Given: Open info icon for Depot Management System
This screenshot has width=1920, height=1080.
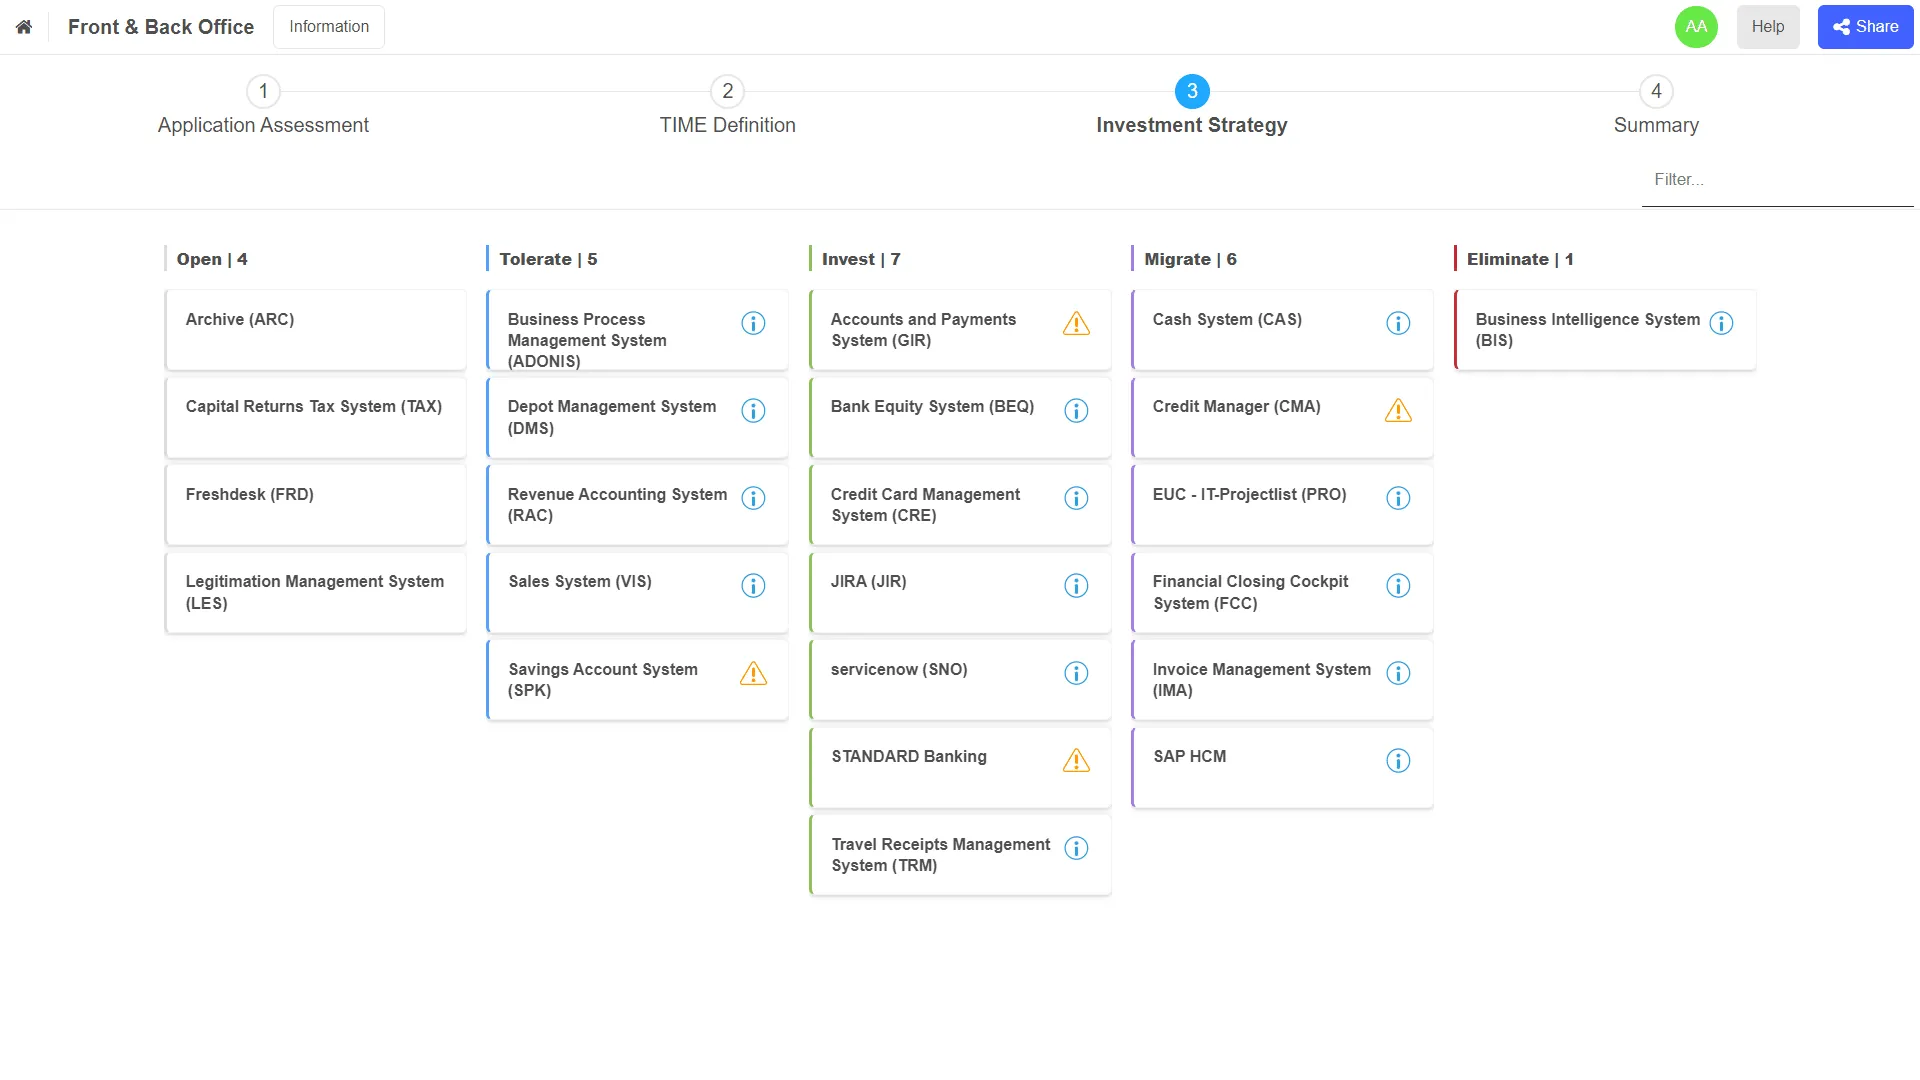Looking at the screenshot, I should [x=753, y=411].
